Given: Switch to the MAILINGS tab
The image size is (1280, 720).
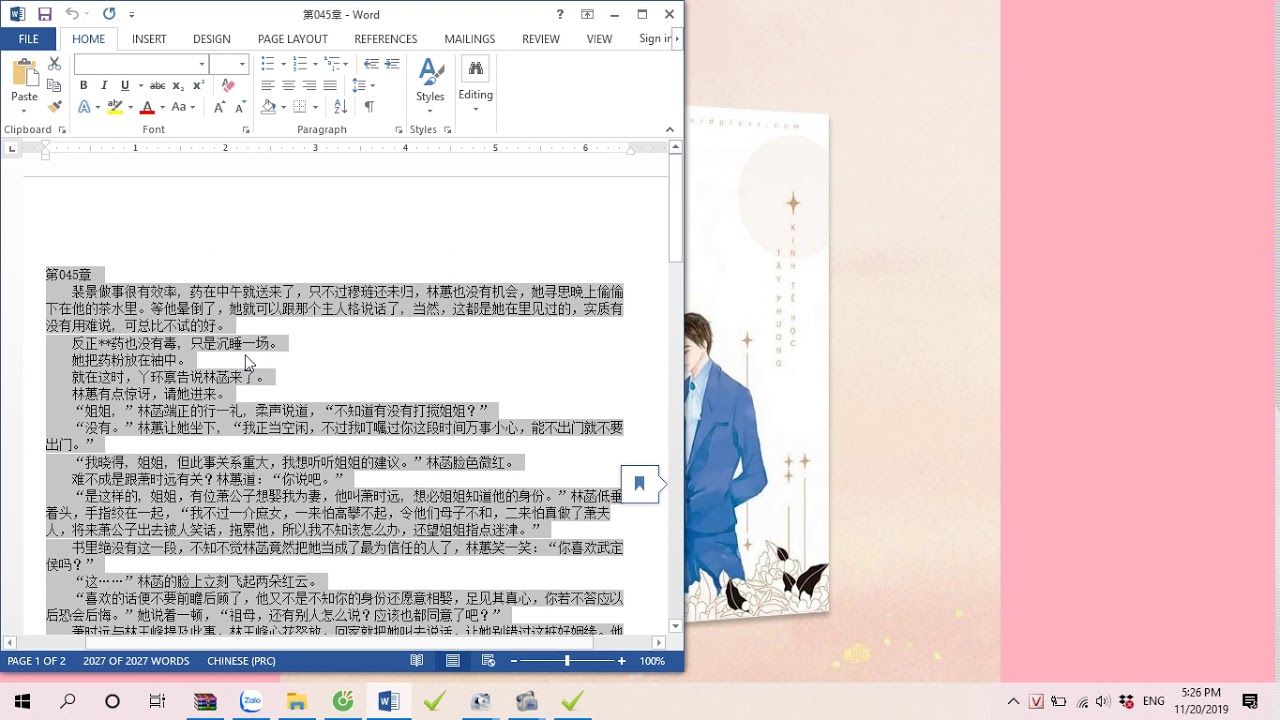Looking at the screenshot, I should [470, 39].
